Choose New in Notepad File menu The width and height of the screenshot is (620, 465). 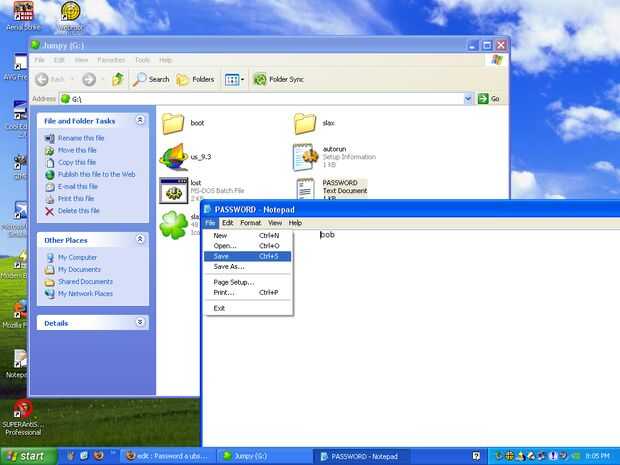pyautogui.click(x=248, y=235)
